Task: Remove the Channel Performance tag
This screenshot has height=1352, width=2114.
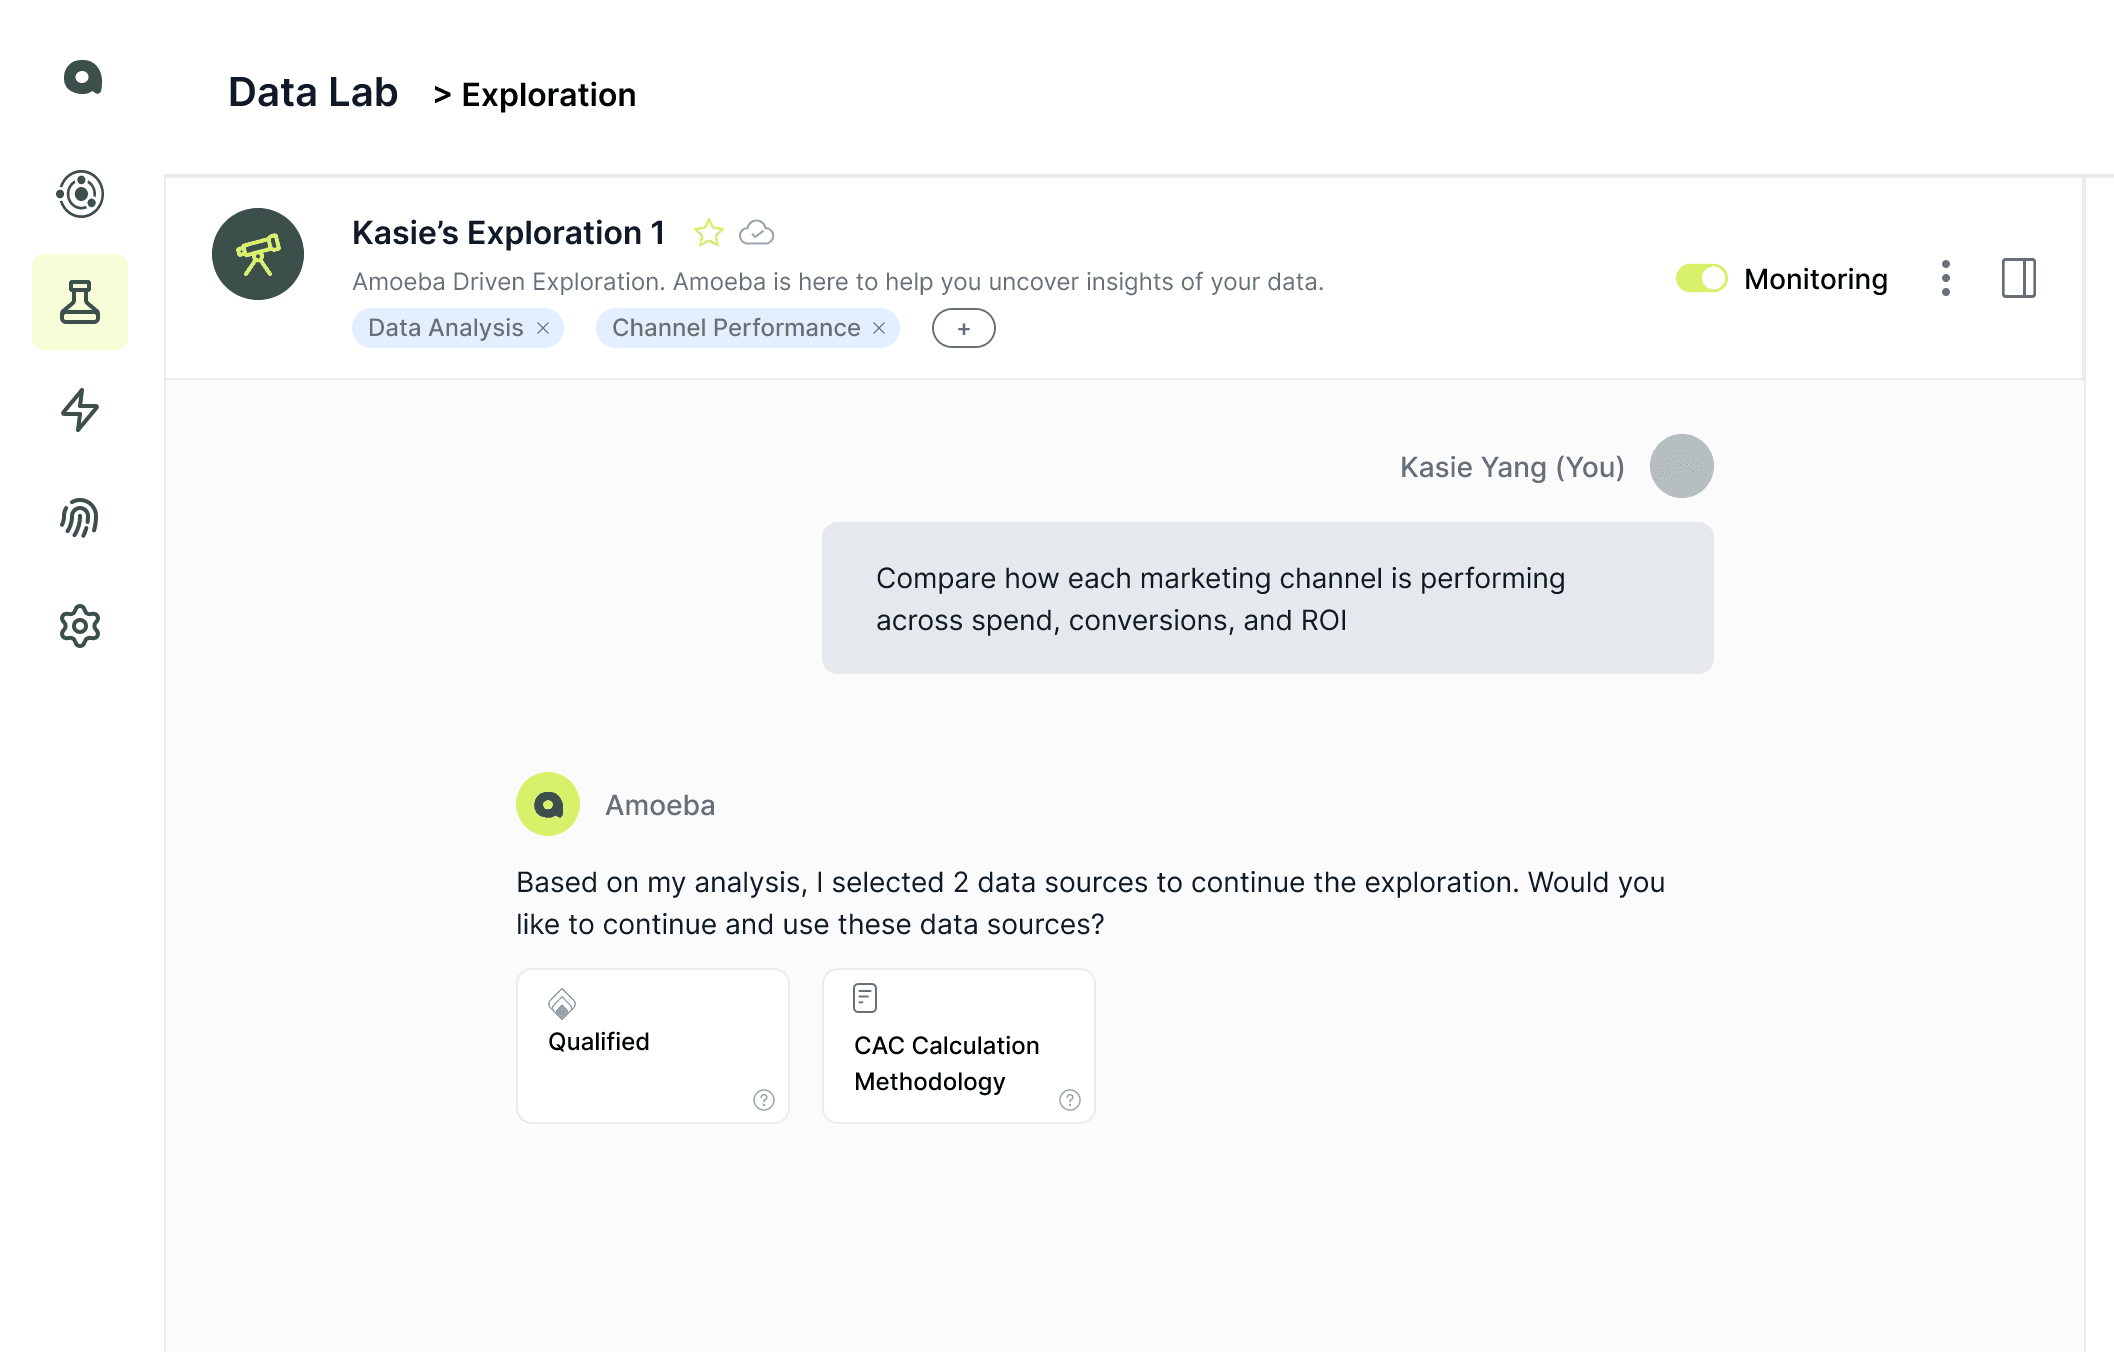Action: tap(879, 328)
